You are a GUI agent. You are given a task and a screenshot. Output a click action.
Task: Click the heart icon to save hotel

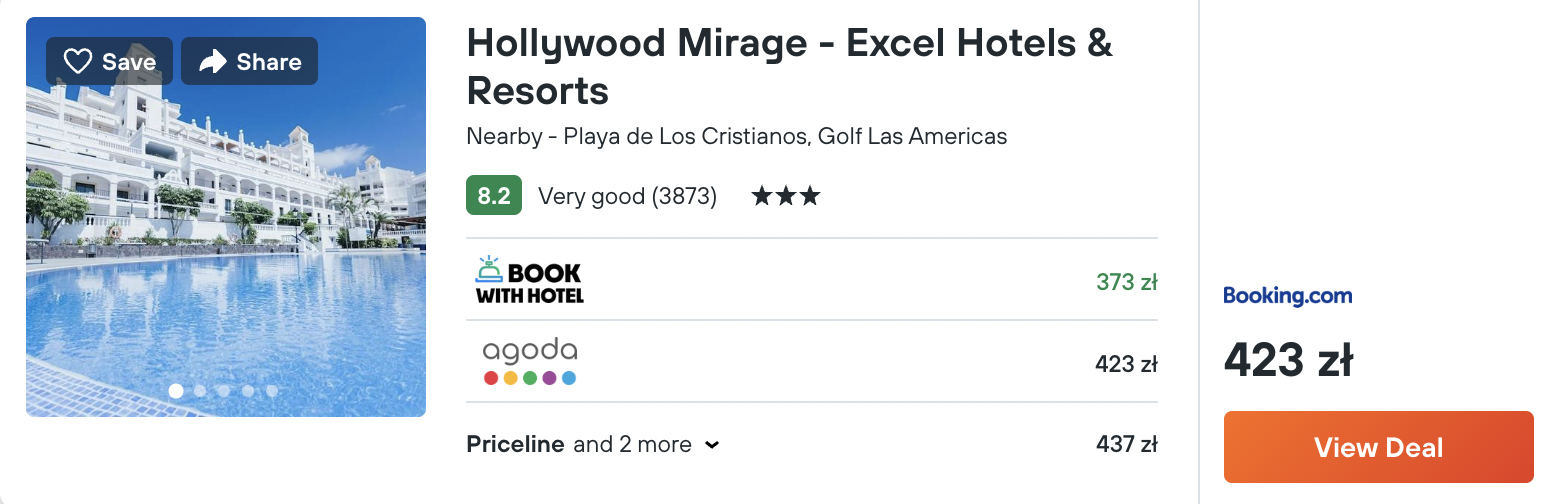[x=78, y=62]
